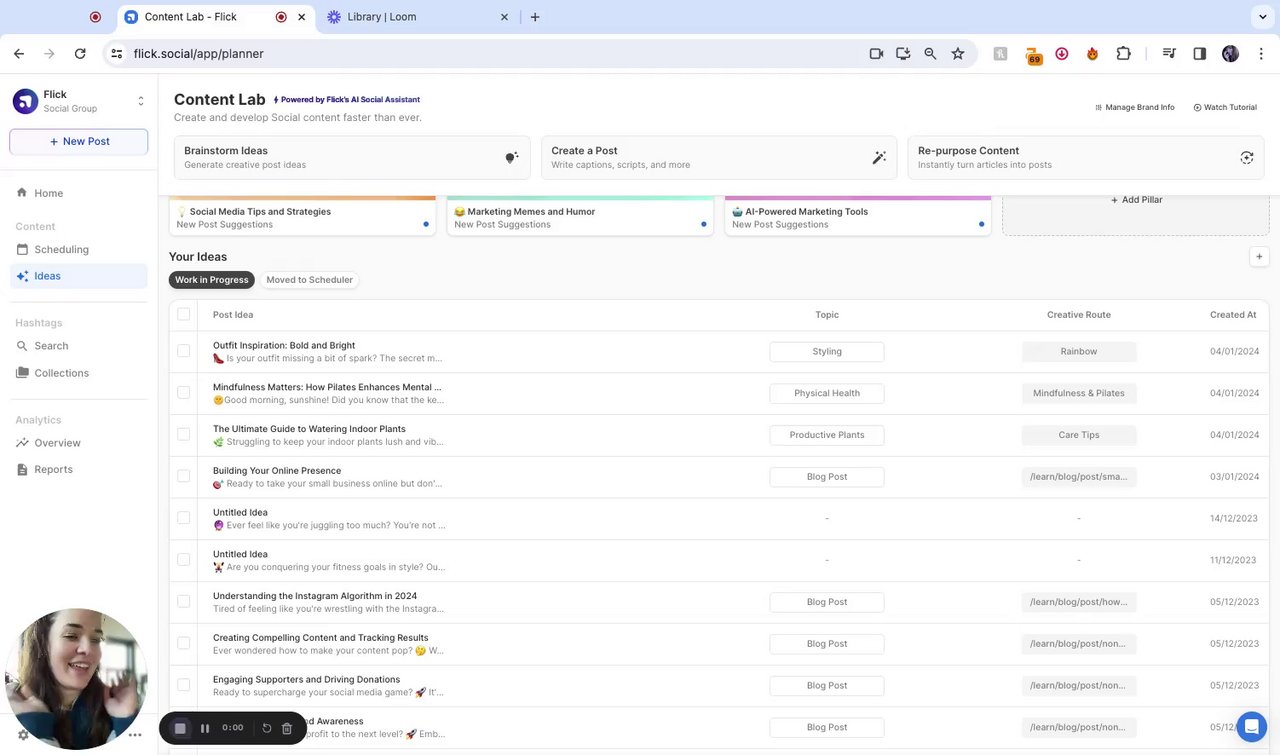Image resolution: width=1280 pixels, height=755 pixels.
Task: Expand the Flick Social Group workspace switcher
Action: 141,101
